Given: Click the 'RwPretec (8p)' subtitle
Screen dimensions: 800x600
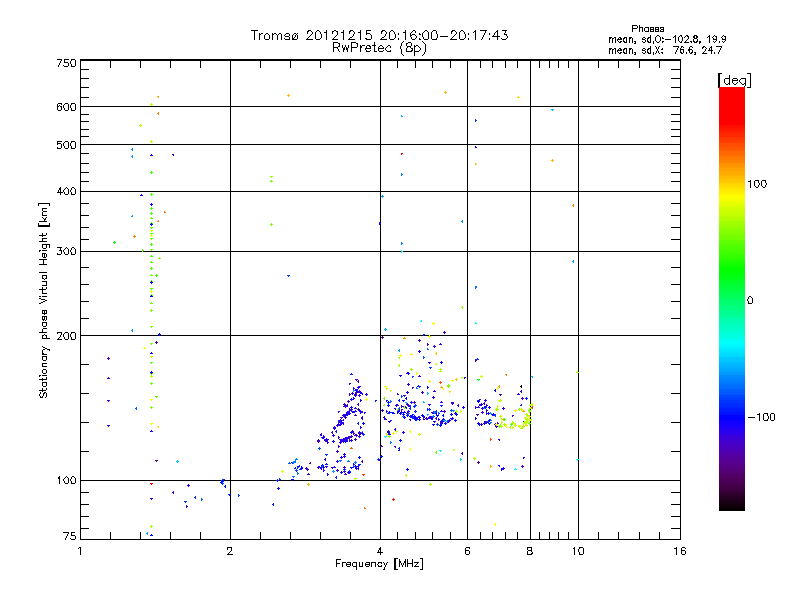Looking at the screenshot, I should (x=379, y=48).
